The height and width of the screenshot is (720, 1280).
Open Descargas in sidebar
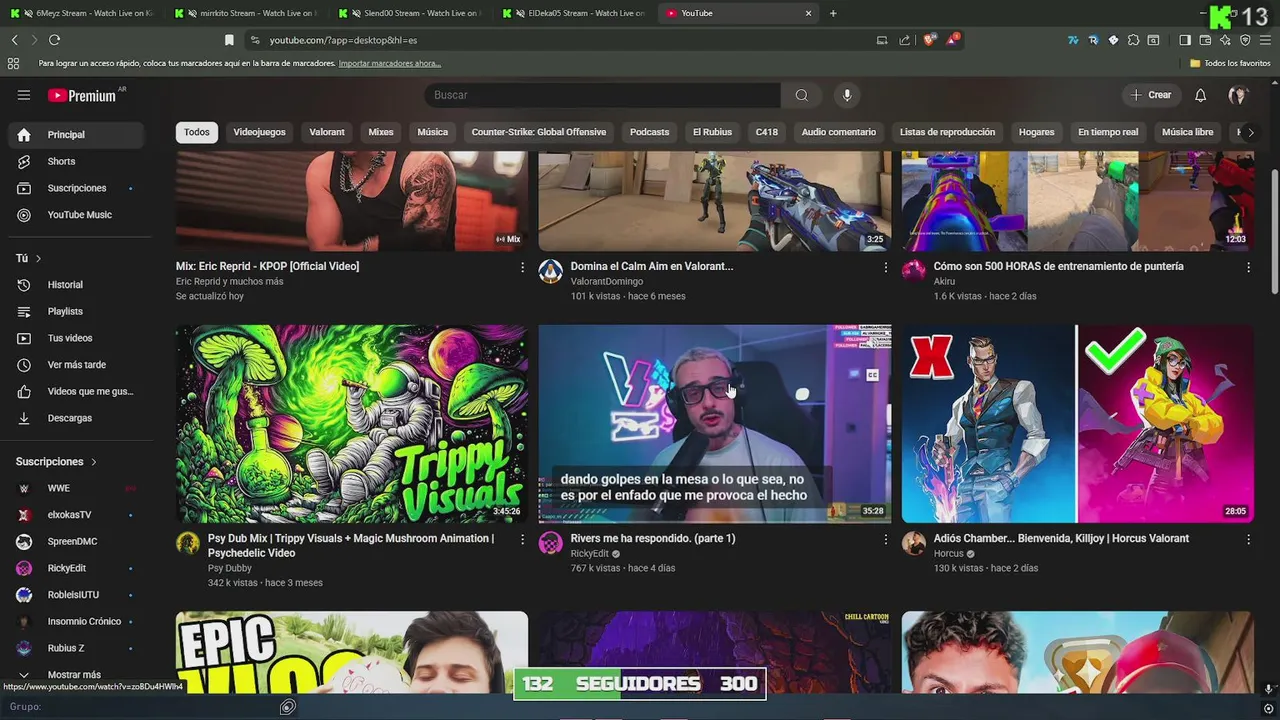(x=76, y=418)
